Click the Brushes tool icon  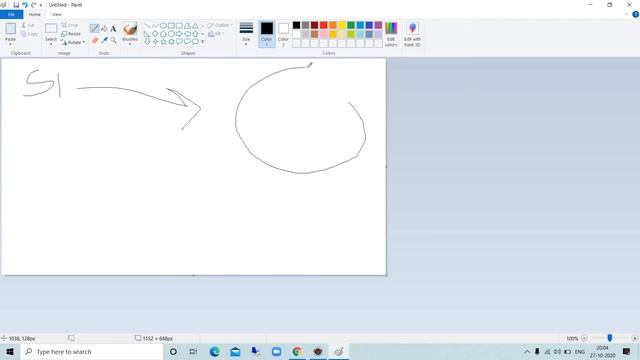(130, 29)
